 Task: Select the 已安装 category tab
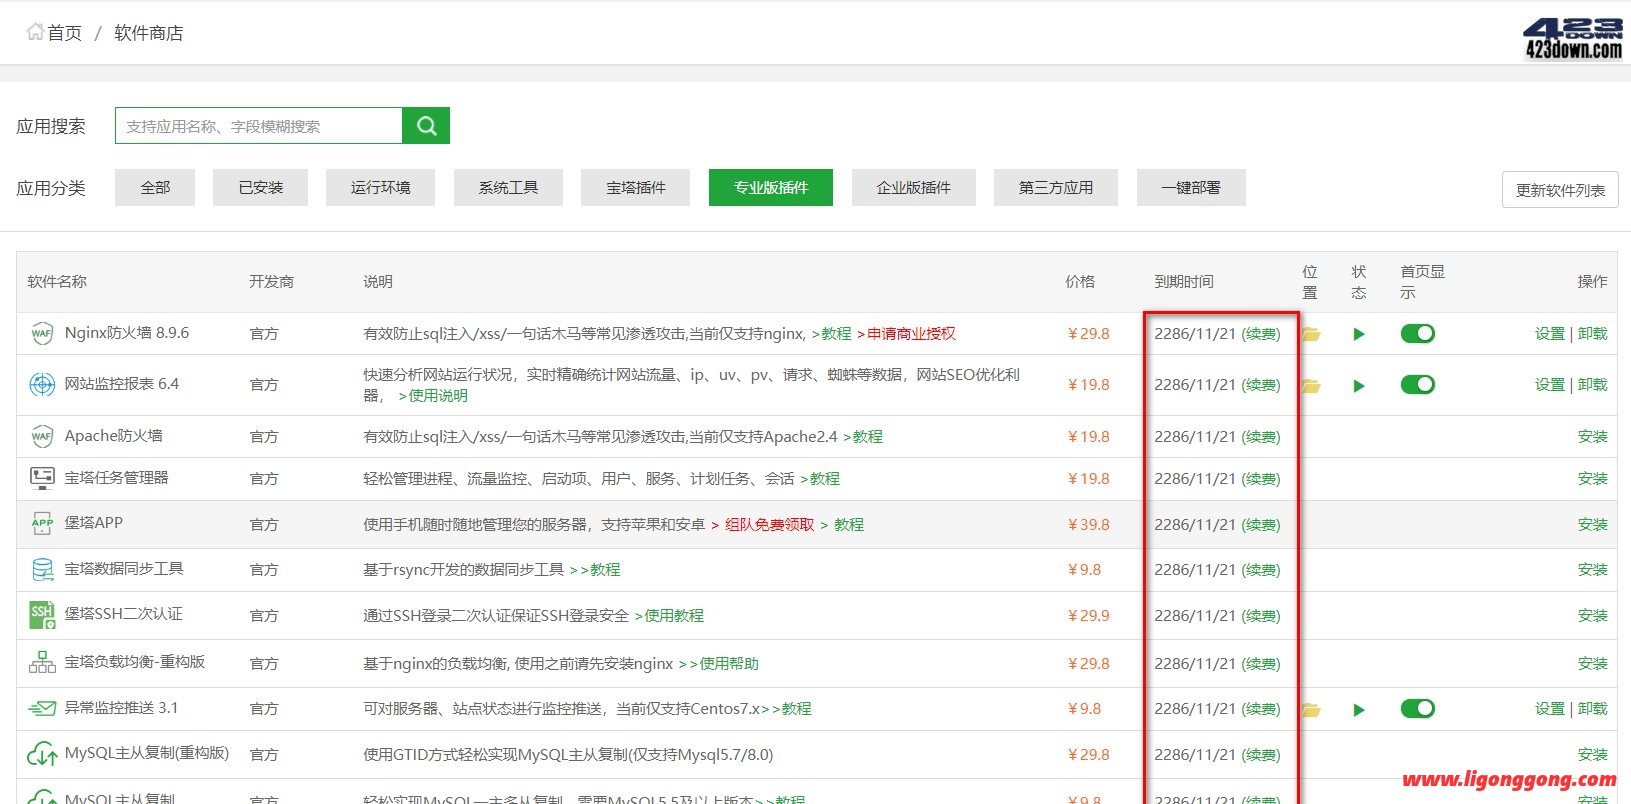(x=260, y=187)
